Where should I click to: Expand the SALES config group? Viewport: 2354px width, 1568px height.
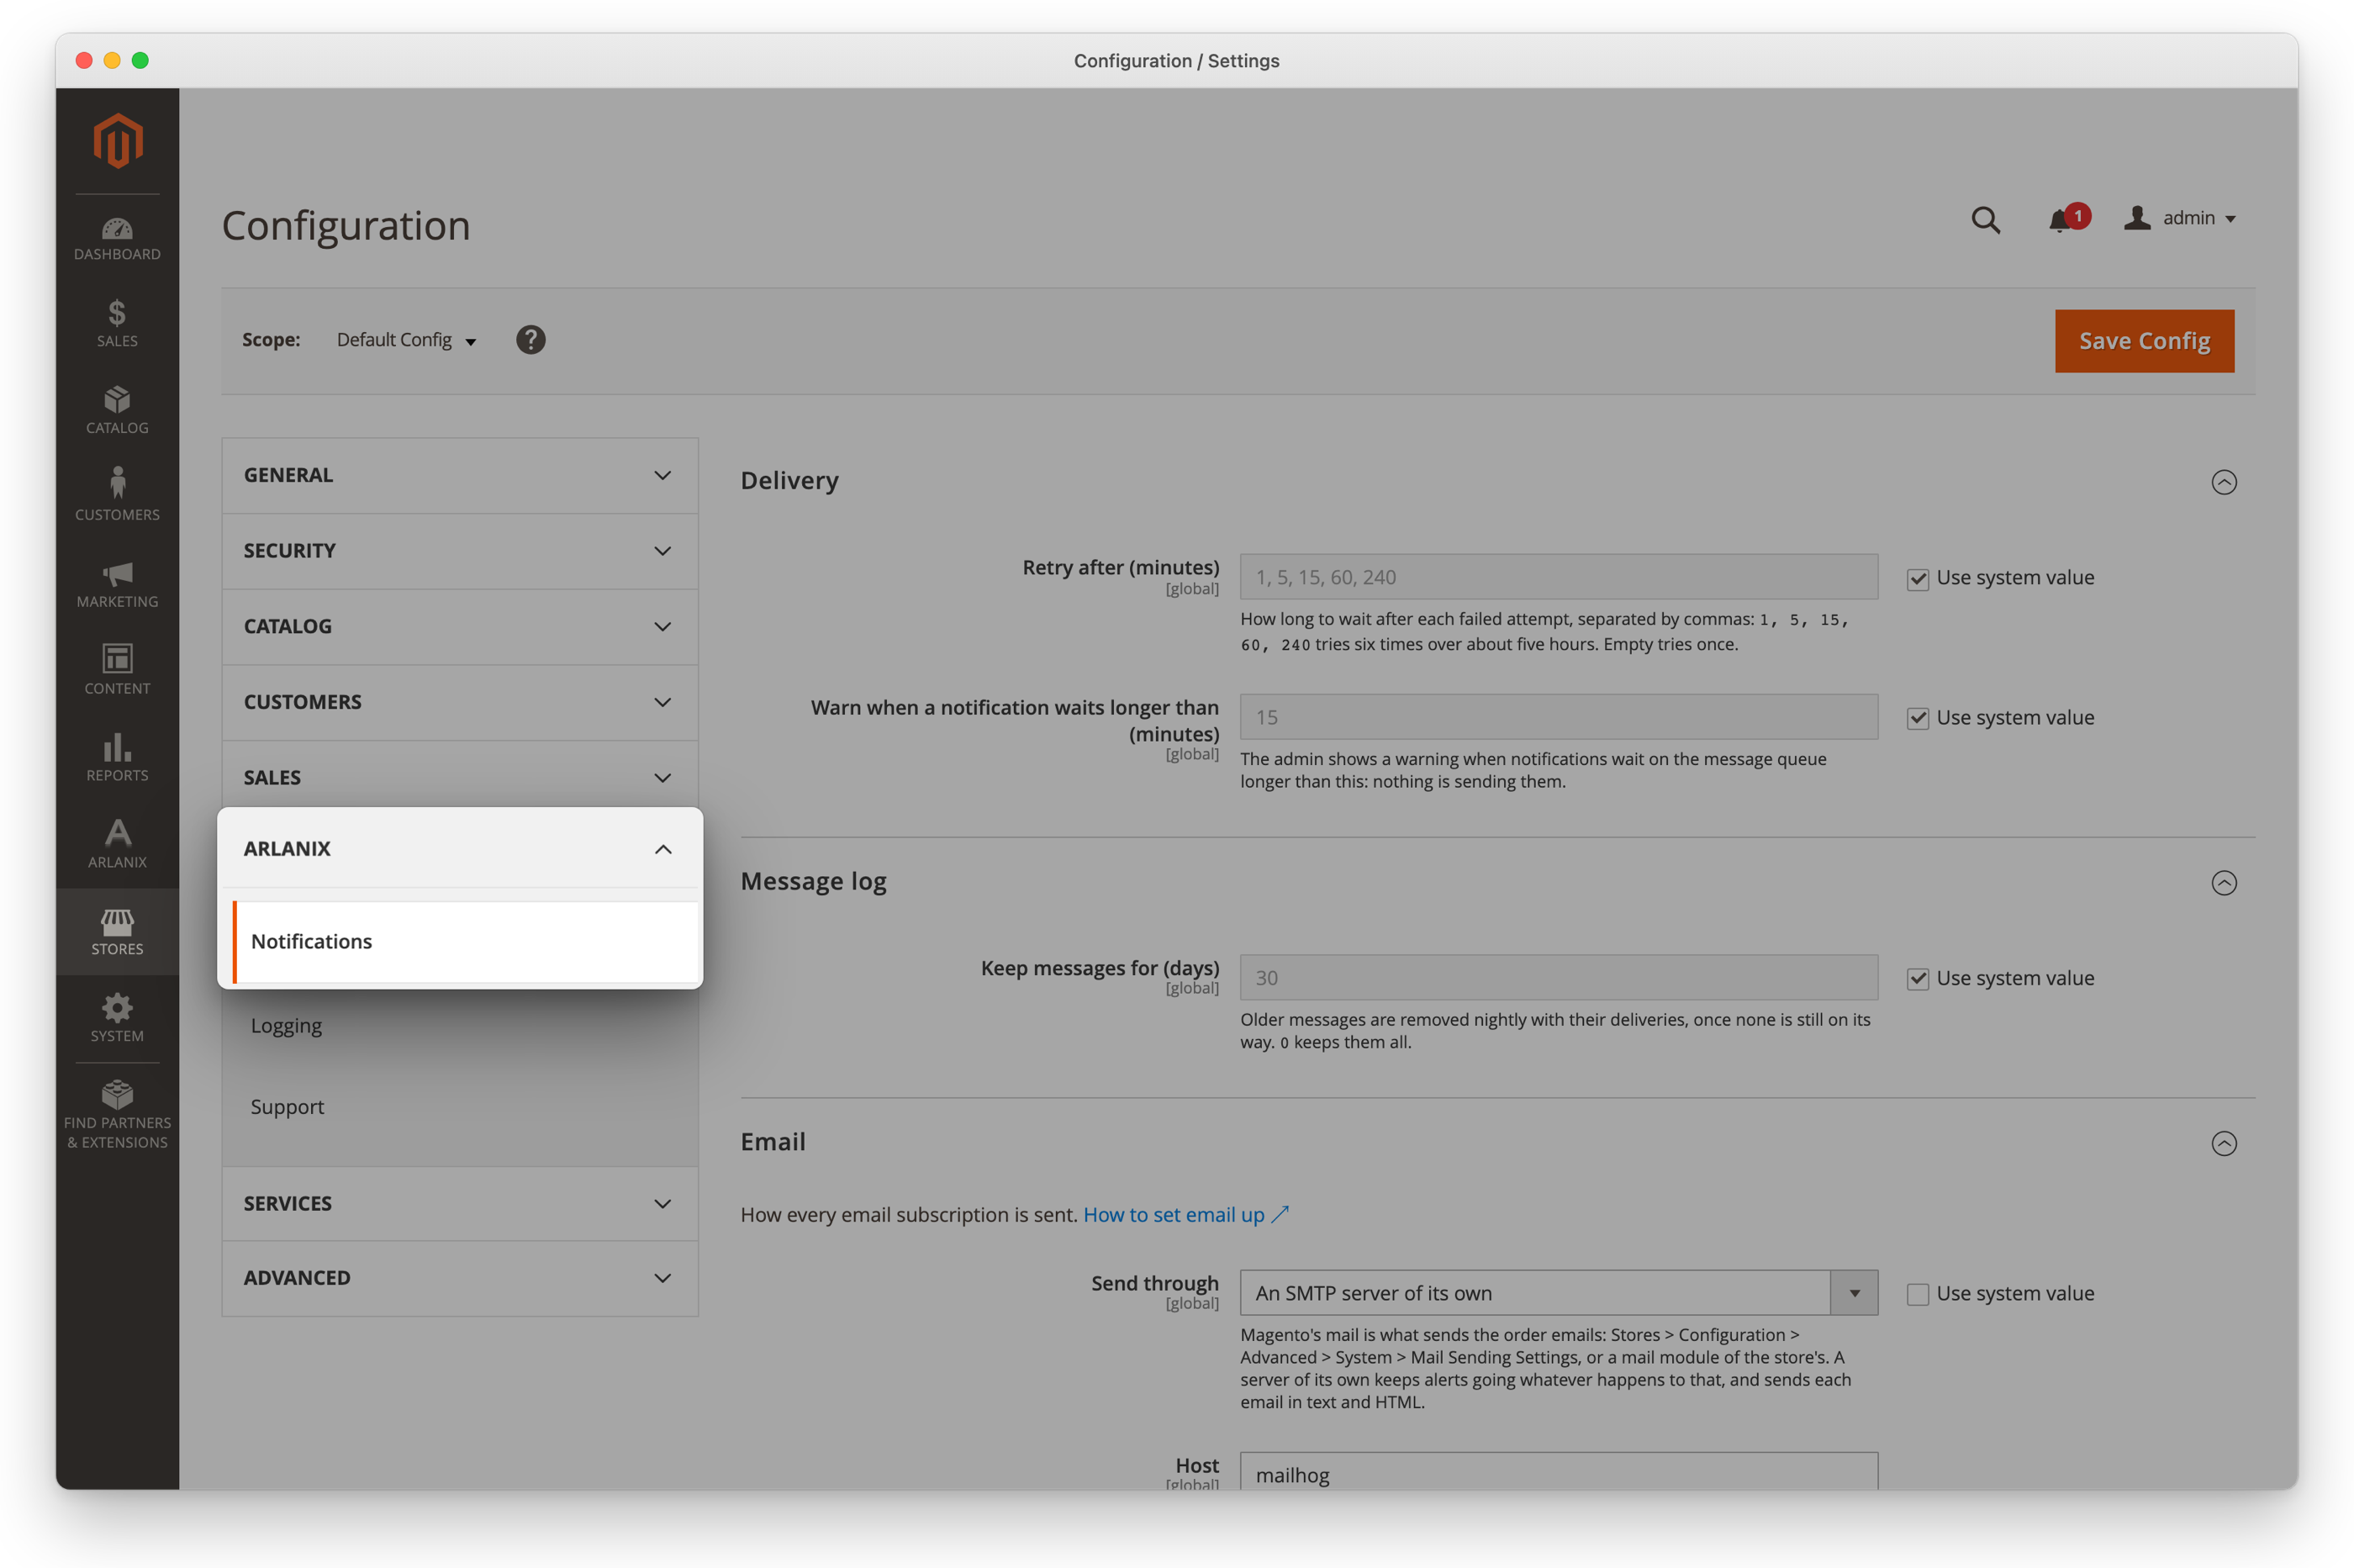[460, 778]
